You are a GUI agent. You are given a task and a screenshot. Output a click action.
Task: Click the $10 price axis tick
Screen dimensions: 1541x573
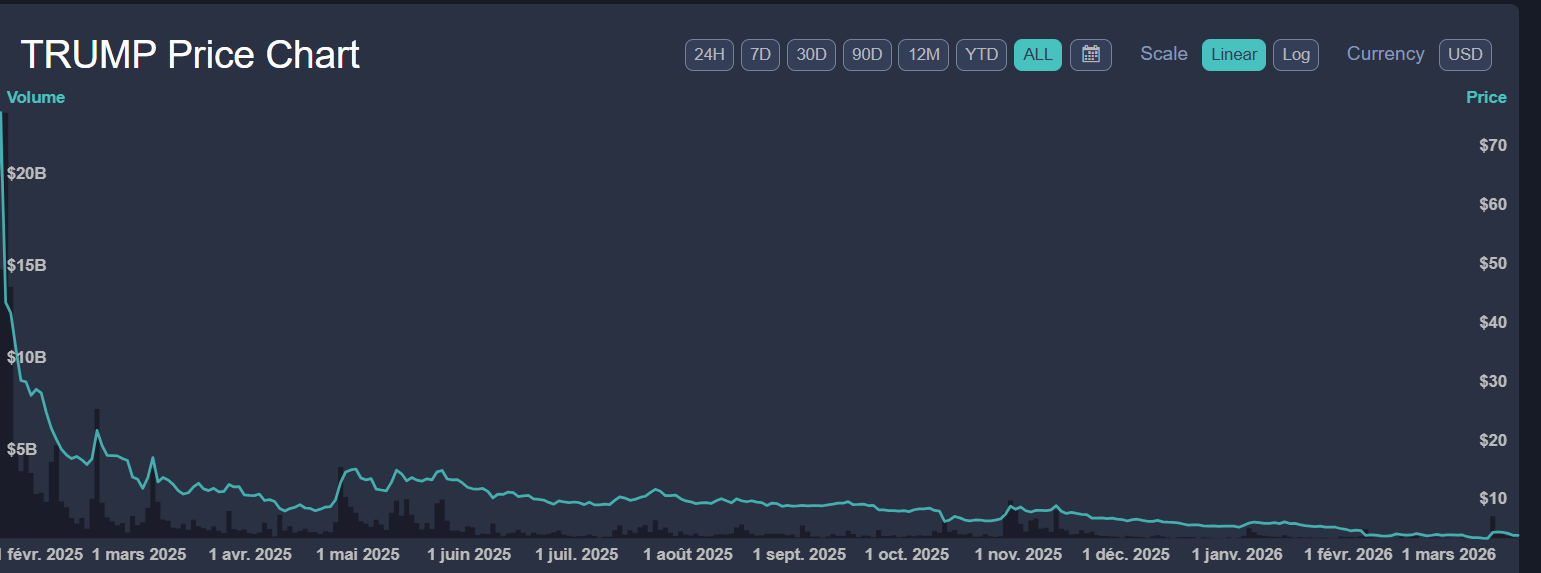(1493, 499)
